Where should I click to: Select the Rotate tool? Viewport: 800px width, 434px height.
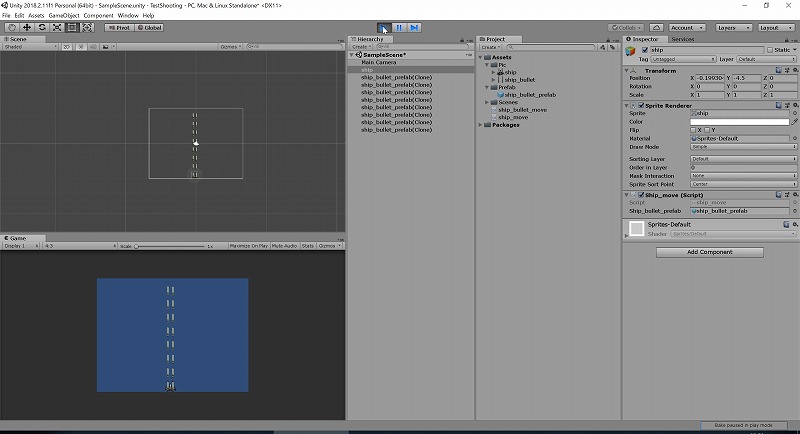[x=42, y=28]
